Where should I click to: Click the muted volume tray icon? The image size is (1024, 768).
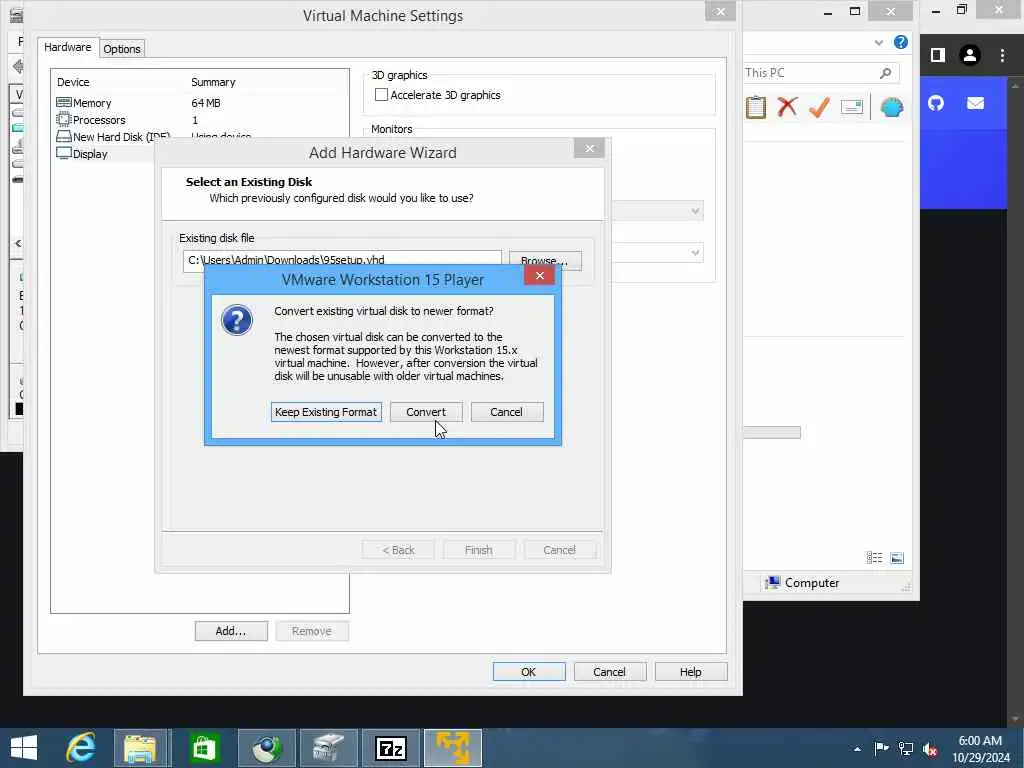tap(930, 749)
